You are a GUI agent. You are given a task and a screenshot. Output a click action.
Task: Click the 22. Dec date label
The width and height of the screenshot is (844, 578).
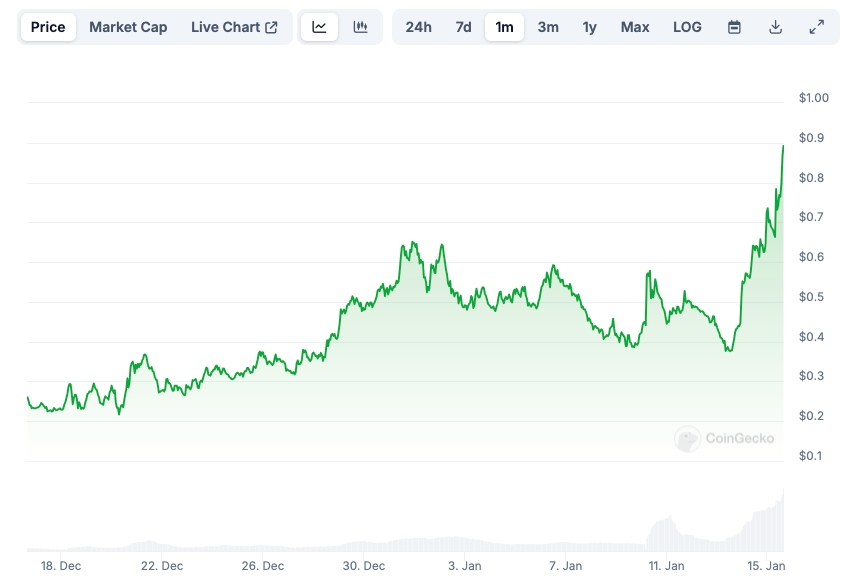point(162,566)
